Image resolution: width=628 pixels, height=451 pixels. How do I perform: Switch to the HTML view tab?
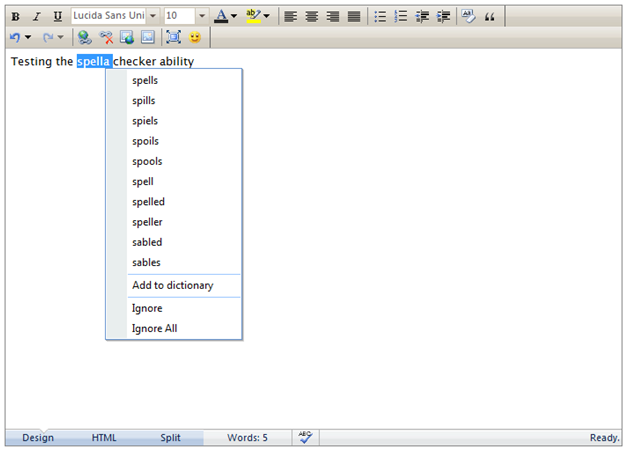coord(104,438)
